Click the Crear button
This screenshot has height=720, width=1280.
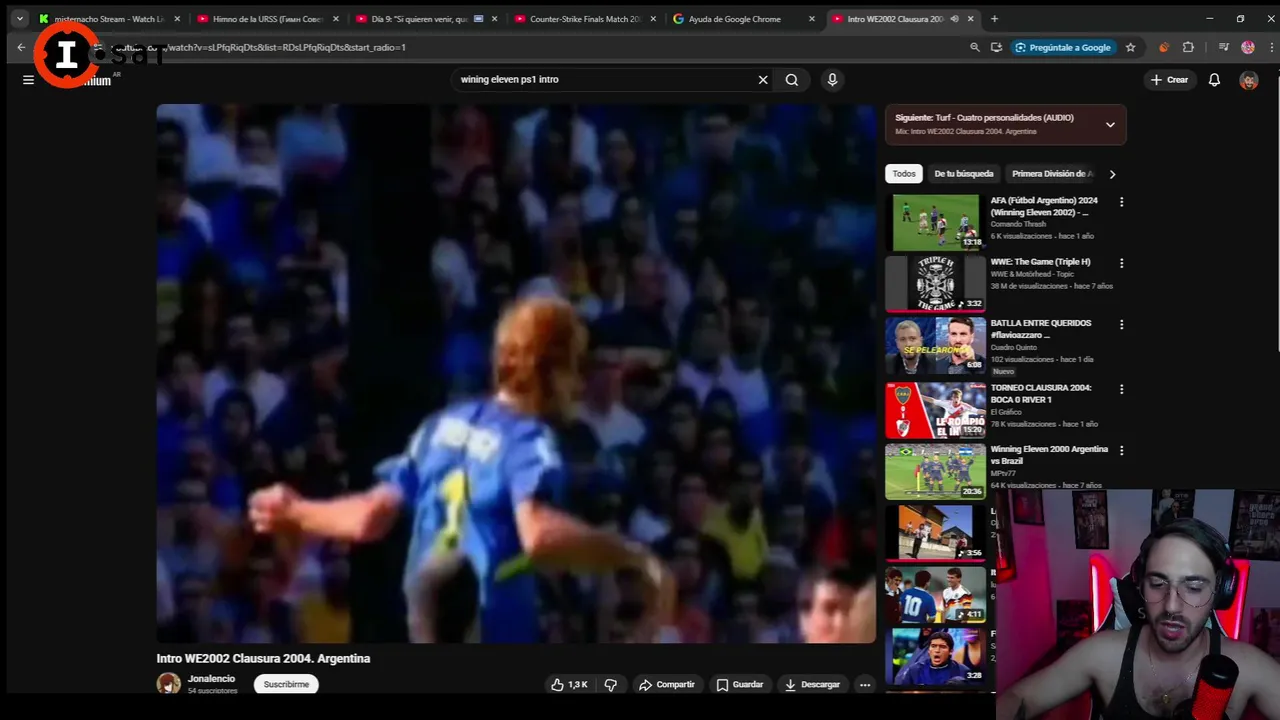(1169, 80)
